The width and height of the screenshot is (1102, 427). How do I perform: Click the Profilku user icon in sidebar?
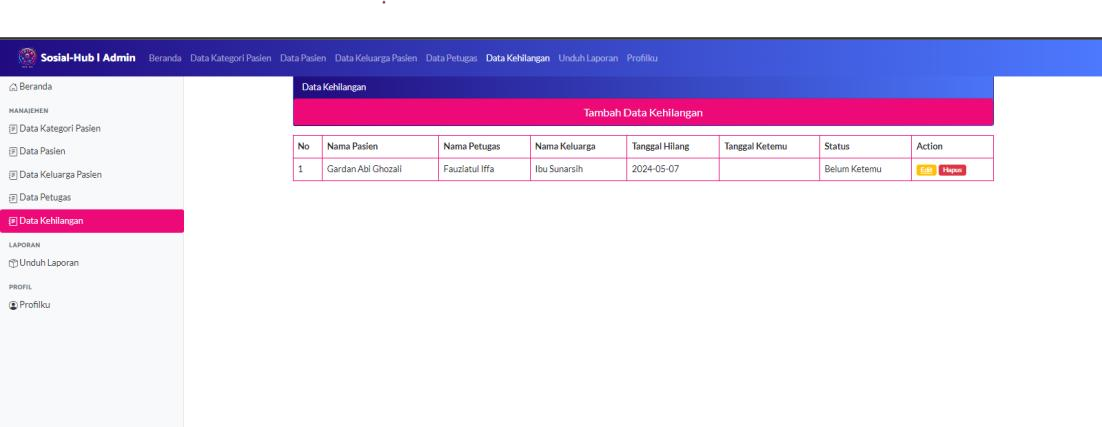point(7,305)
